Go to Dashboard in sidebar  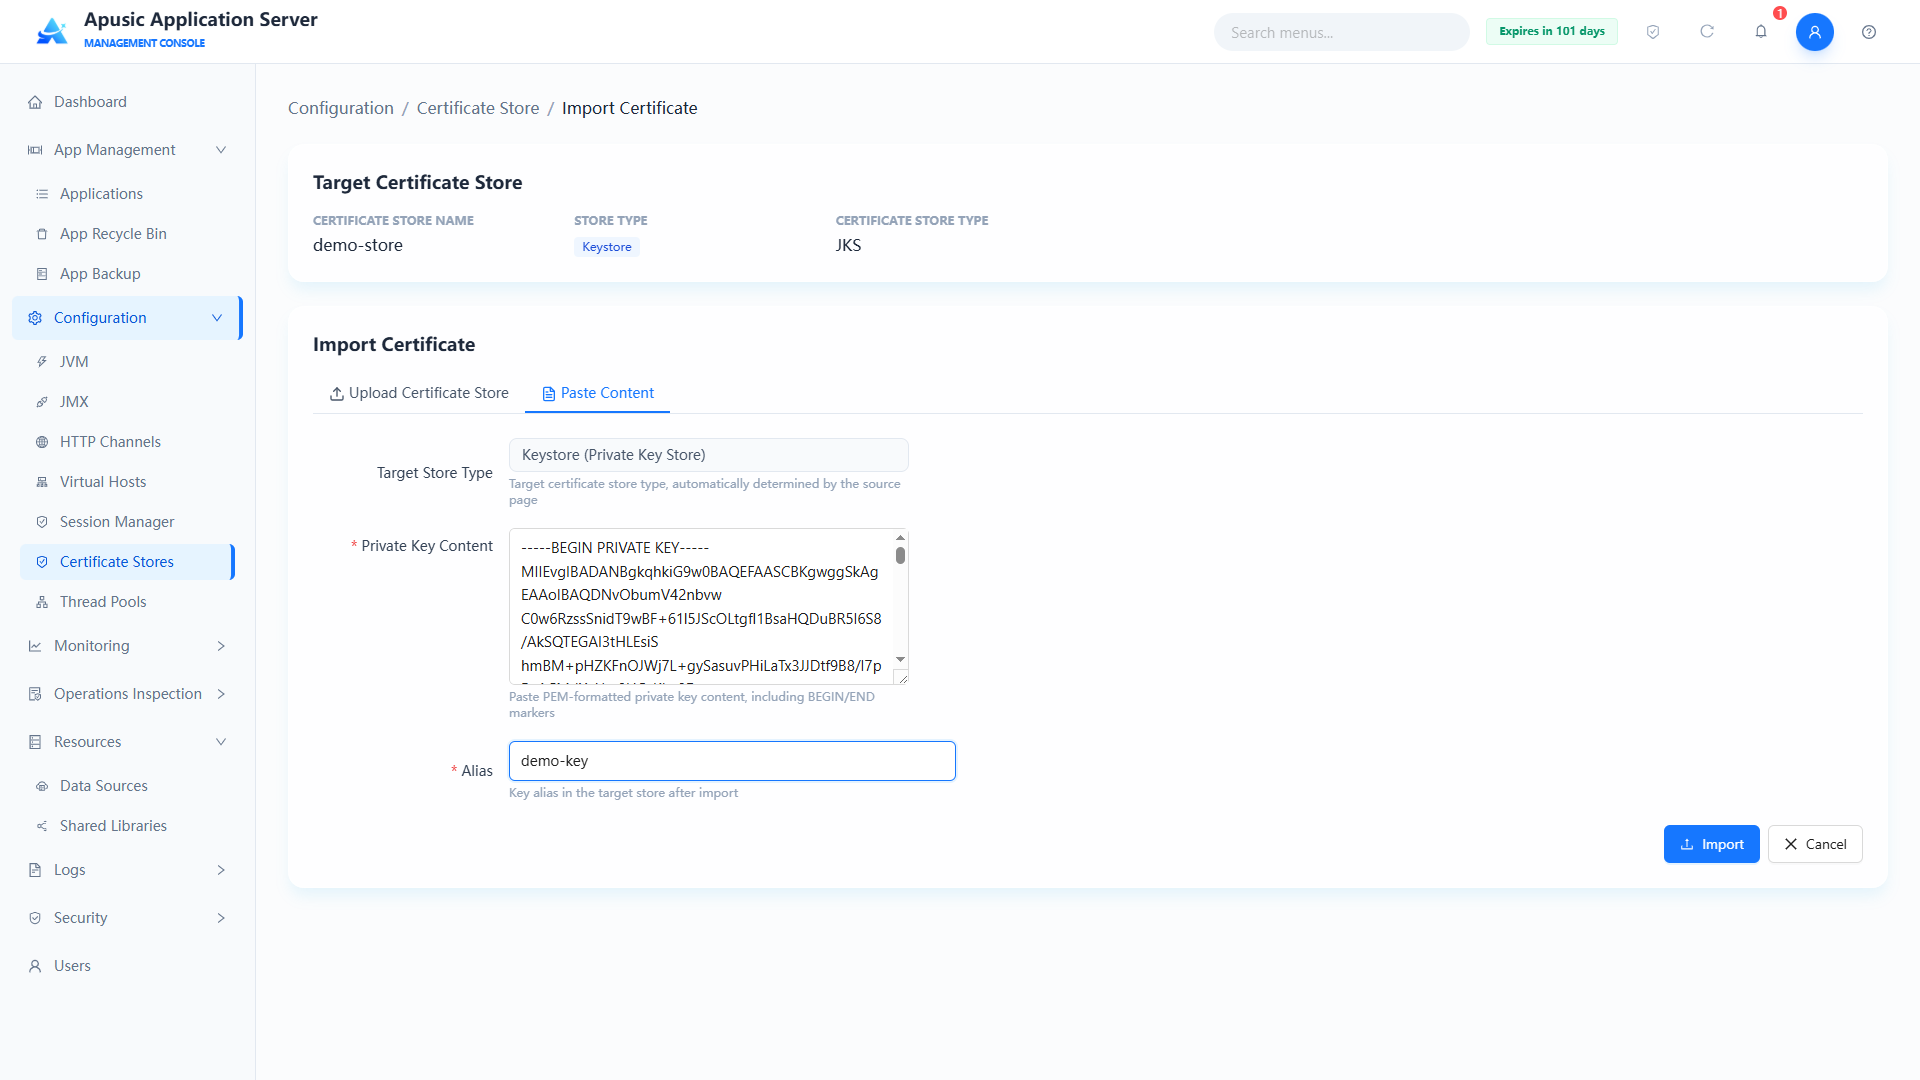127,102
